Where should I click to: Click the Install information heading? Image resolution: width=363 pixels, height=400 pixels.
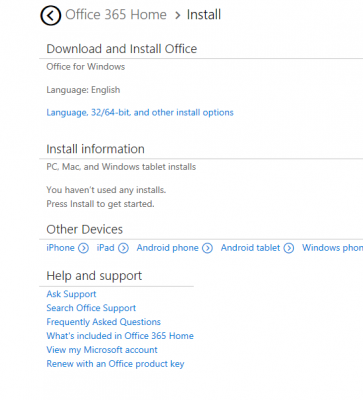pos(95,149)
